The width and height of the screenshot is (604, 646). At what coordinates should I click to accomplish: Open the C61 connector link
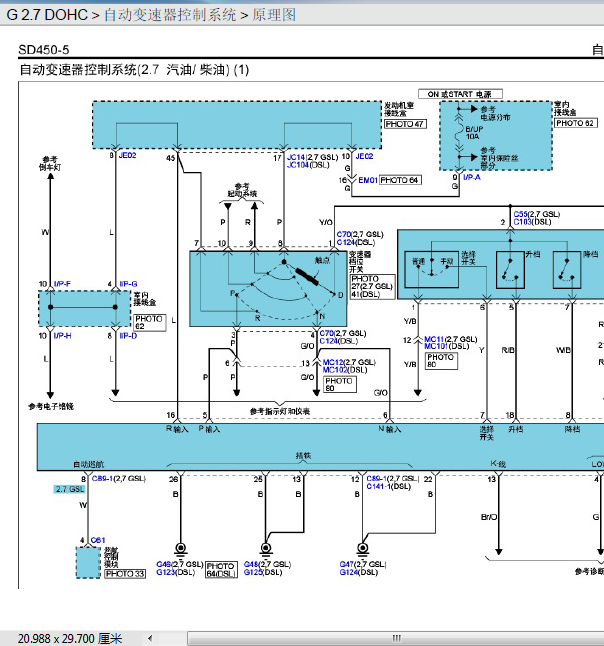[x=98, y=540]
